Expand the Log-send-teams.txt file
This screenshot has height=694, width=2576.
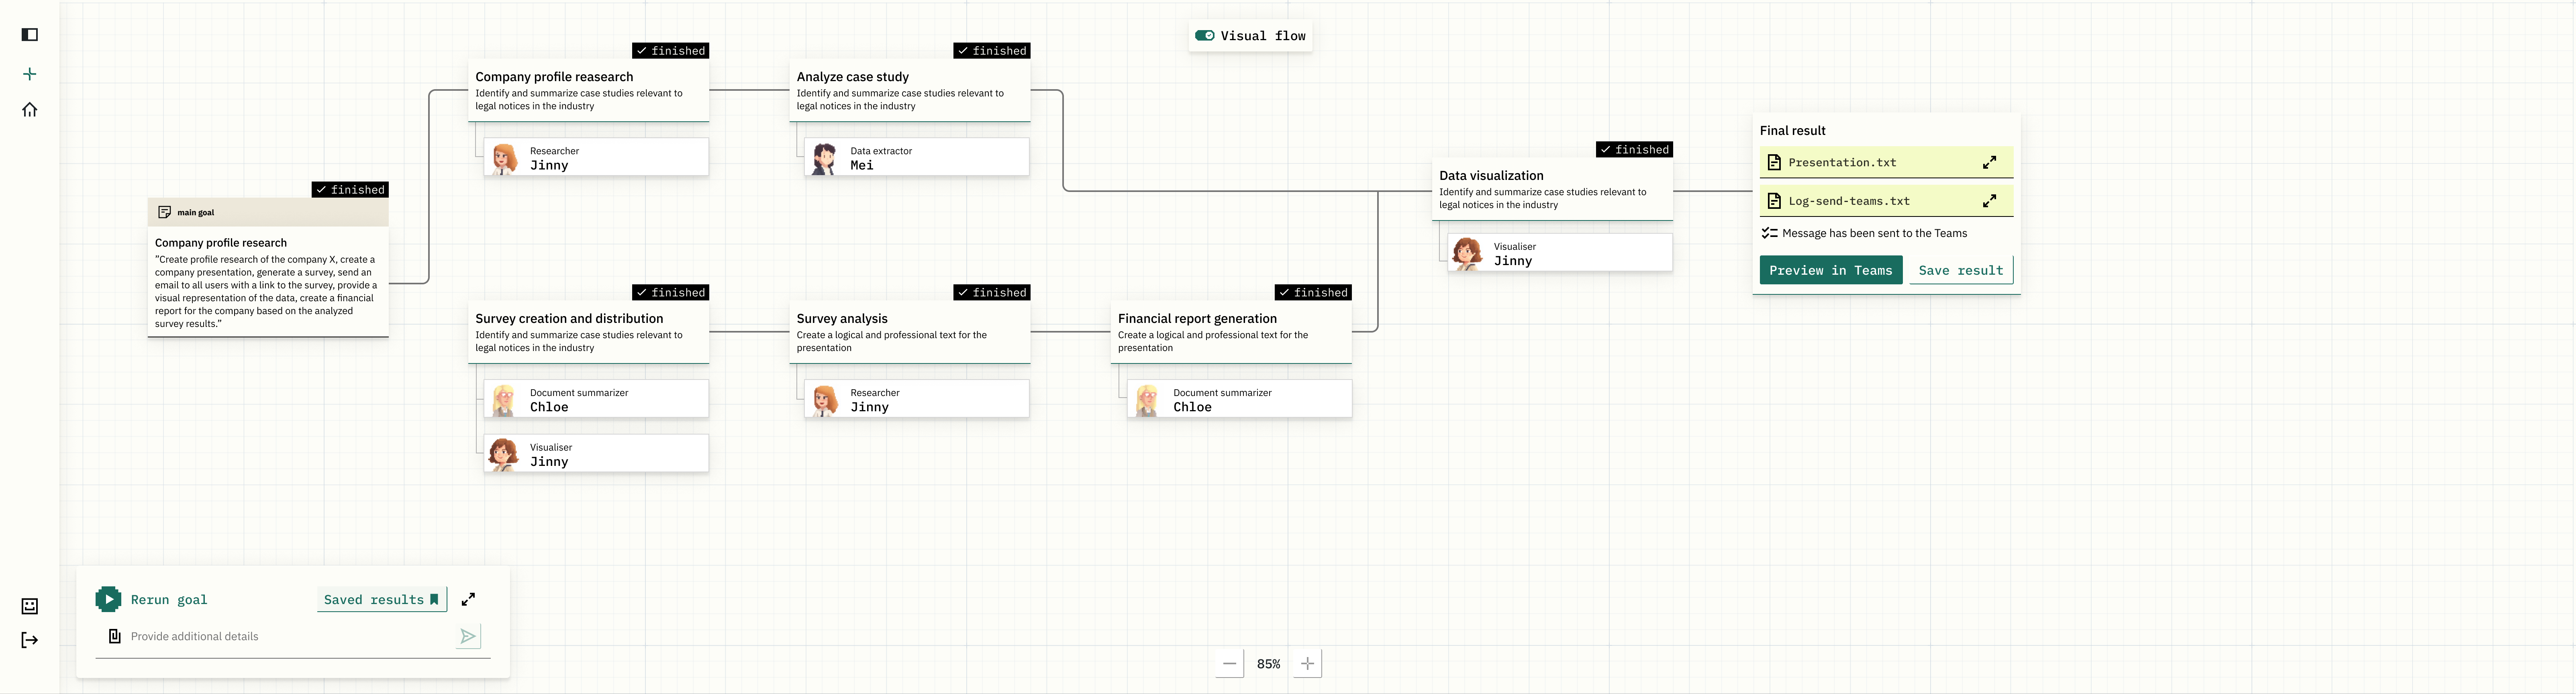[1989, 201]
